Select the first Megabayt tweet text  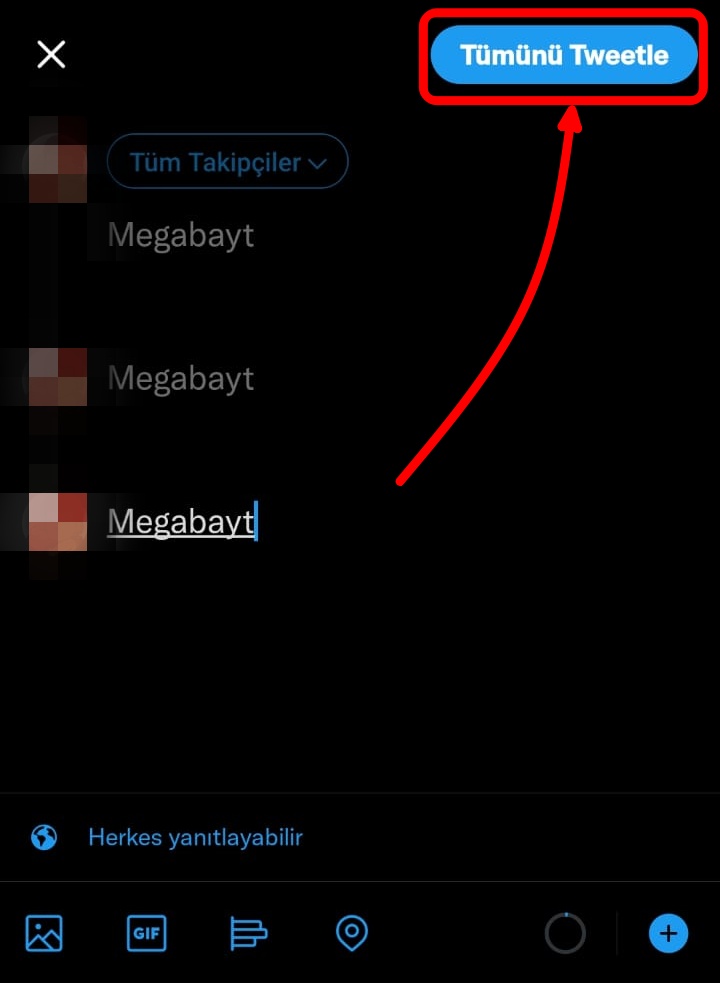181,236
